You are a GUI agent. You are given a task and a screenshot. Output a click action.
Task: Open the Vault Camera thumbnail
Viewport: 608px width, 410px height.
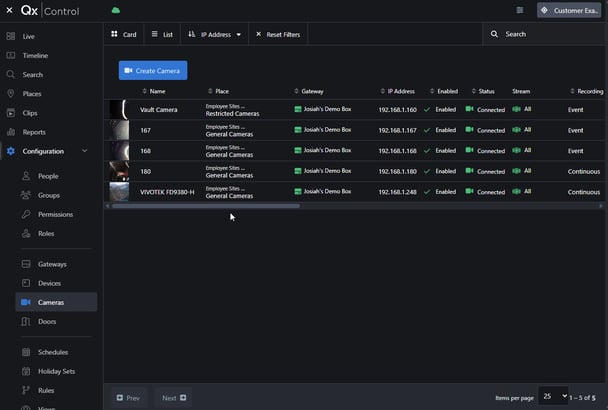coord(119,109)
